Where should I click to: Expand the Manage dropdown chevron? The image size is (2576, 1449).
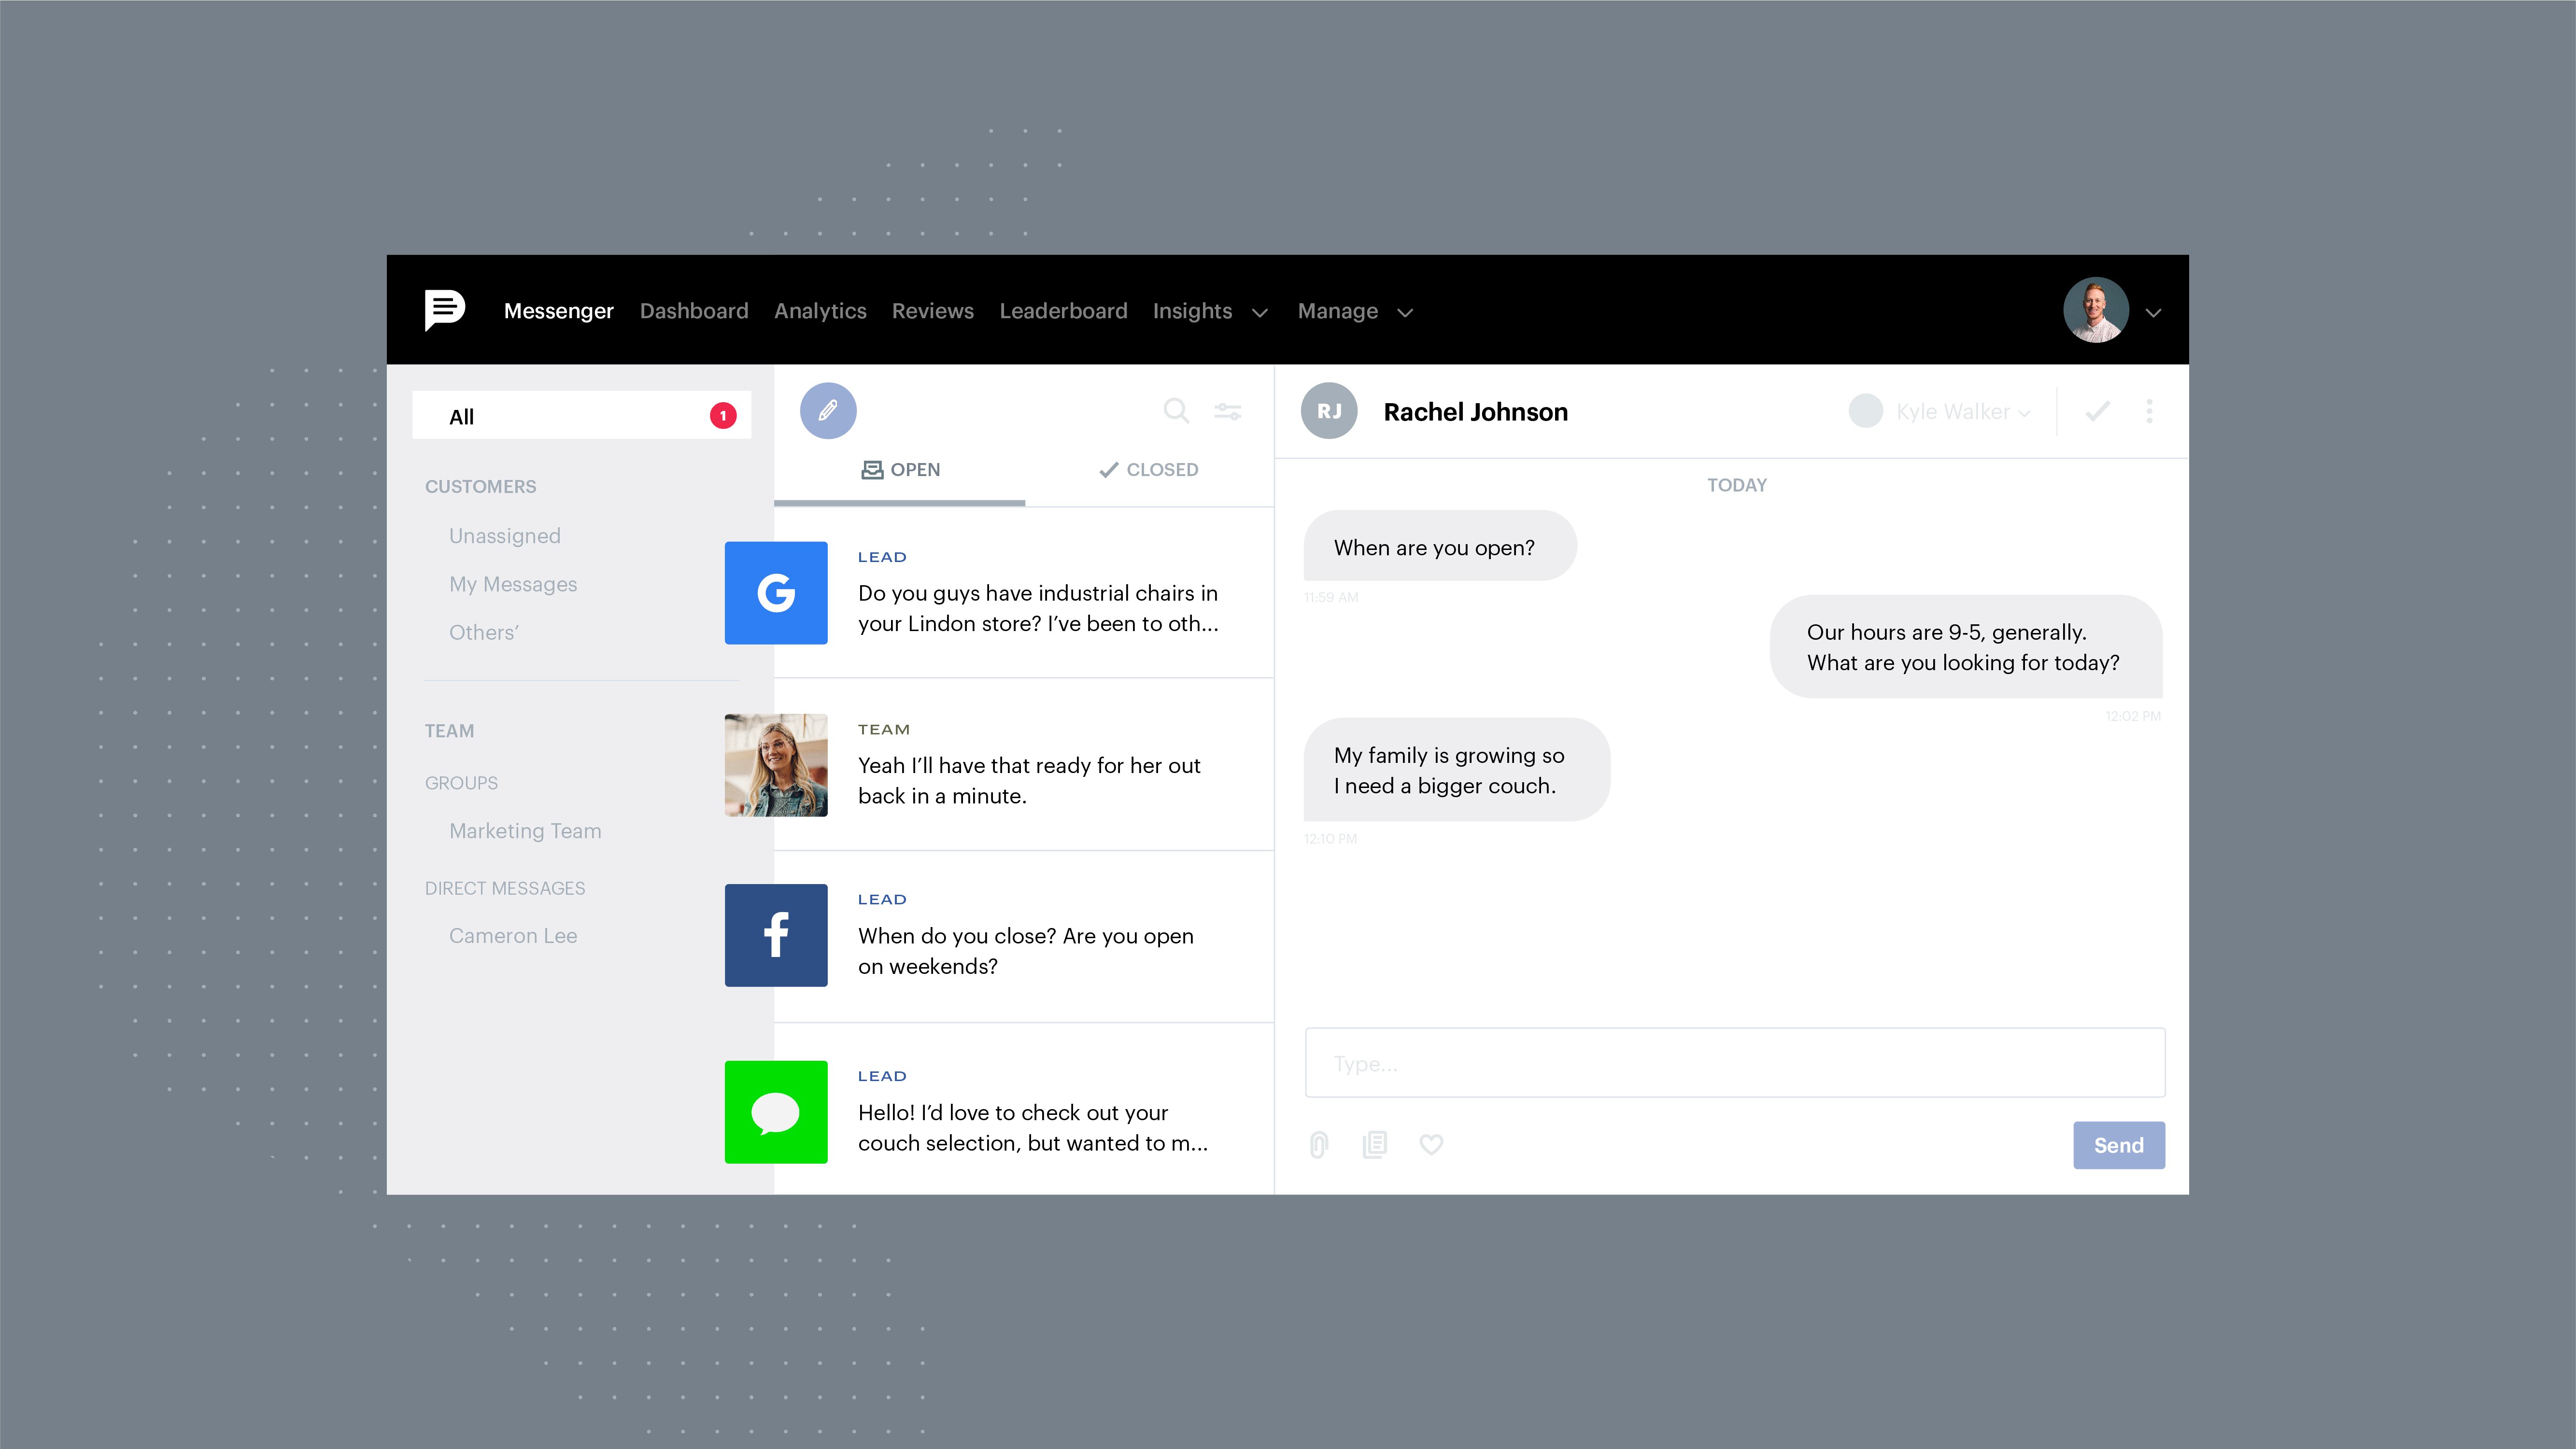point(1405,313)
